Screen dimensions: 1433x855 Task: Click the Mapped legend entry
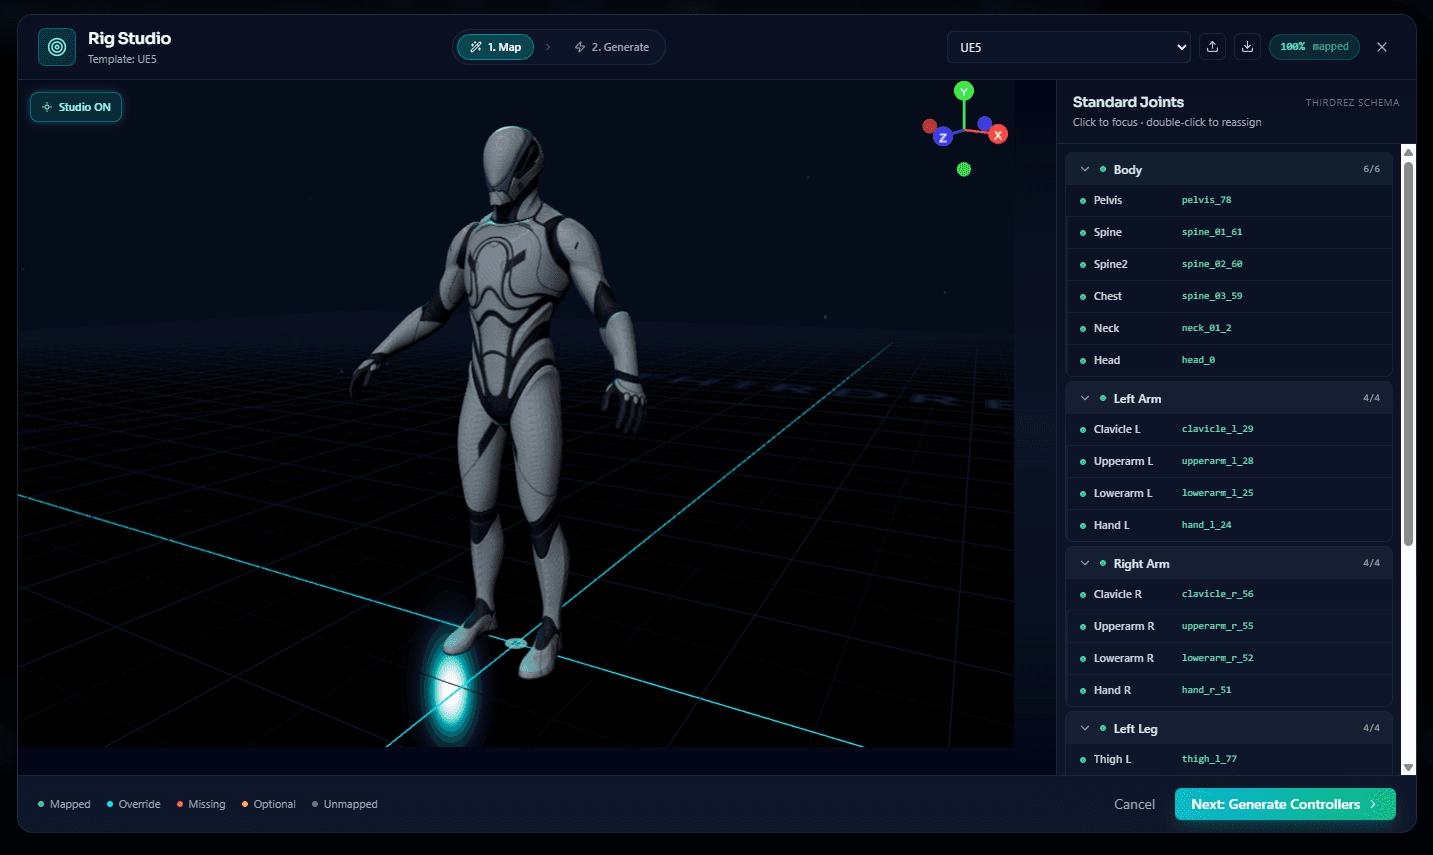coord(64,804)
